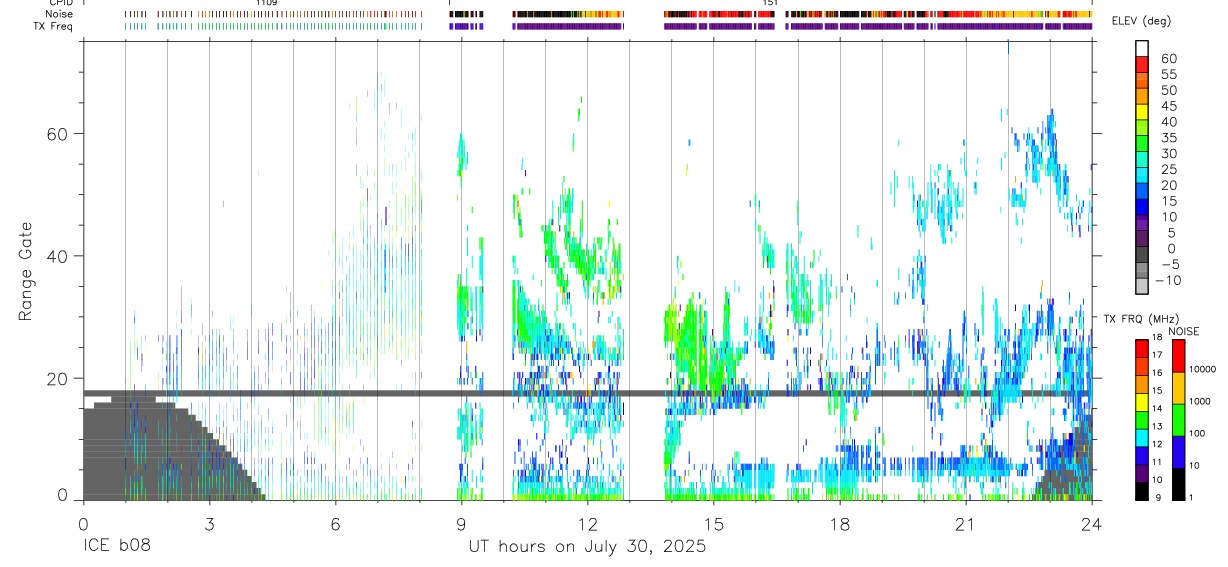Image resolution: width=1228 pixels, height=567 pixels.
Task: Click the yellow TX FRQ segment between 14 and 15
Action: point(1142,401)
